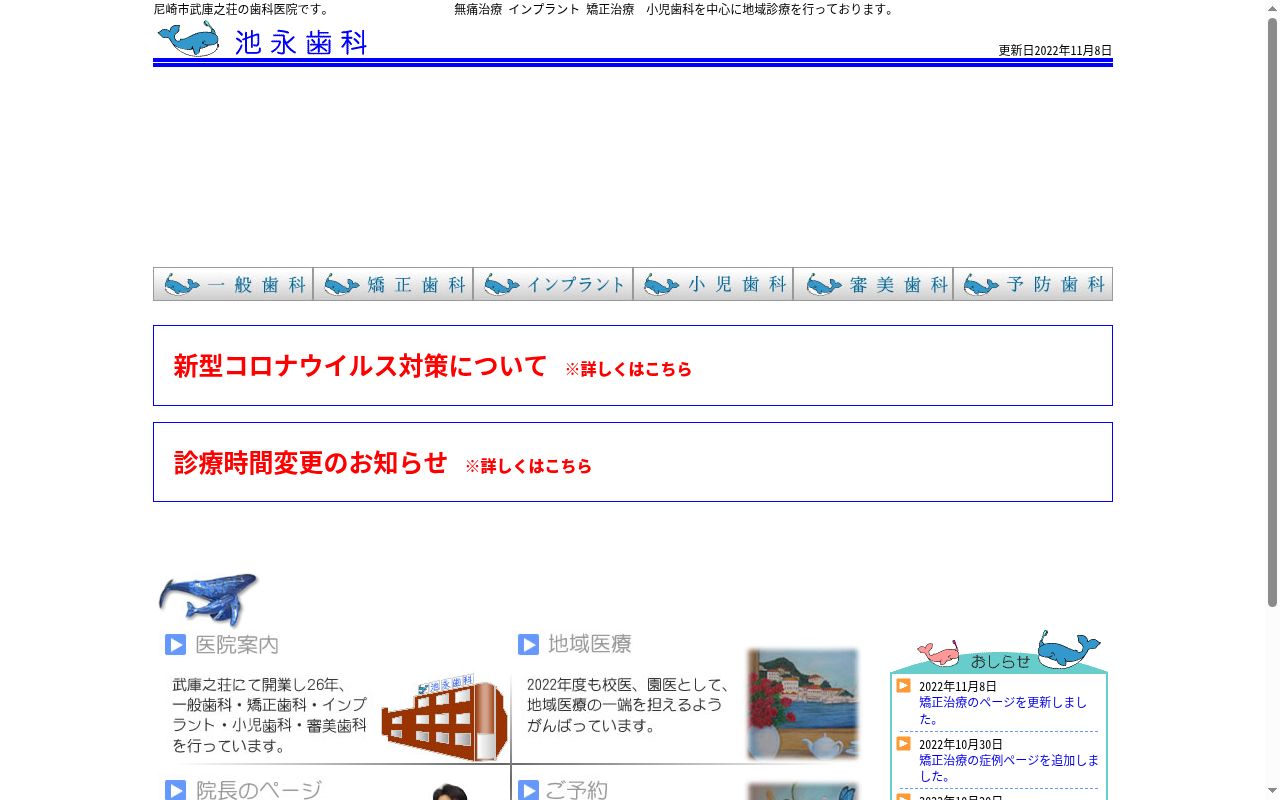
Task: Open 診療時間変更のお知らせ notice
Action: (310, 463)
